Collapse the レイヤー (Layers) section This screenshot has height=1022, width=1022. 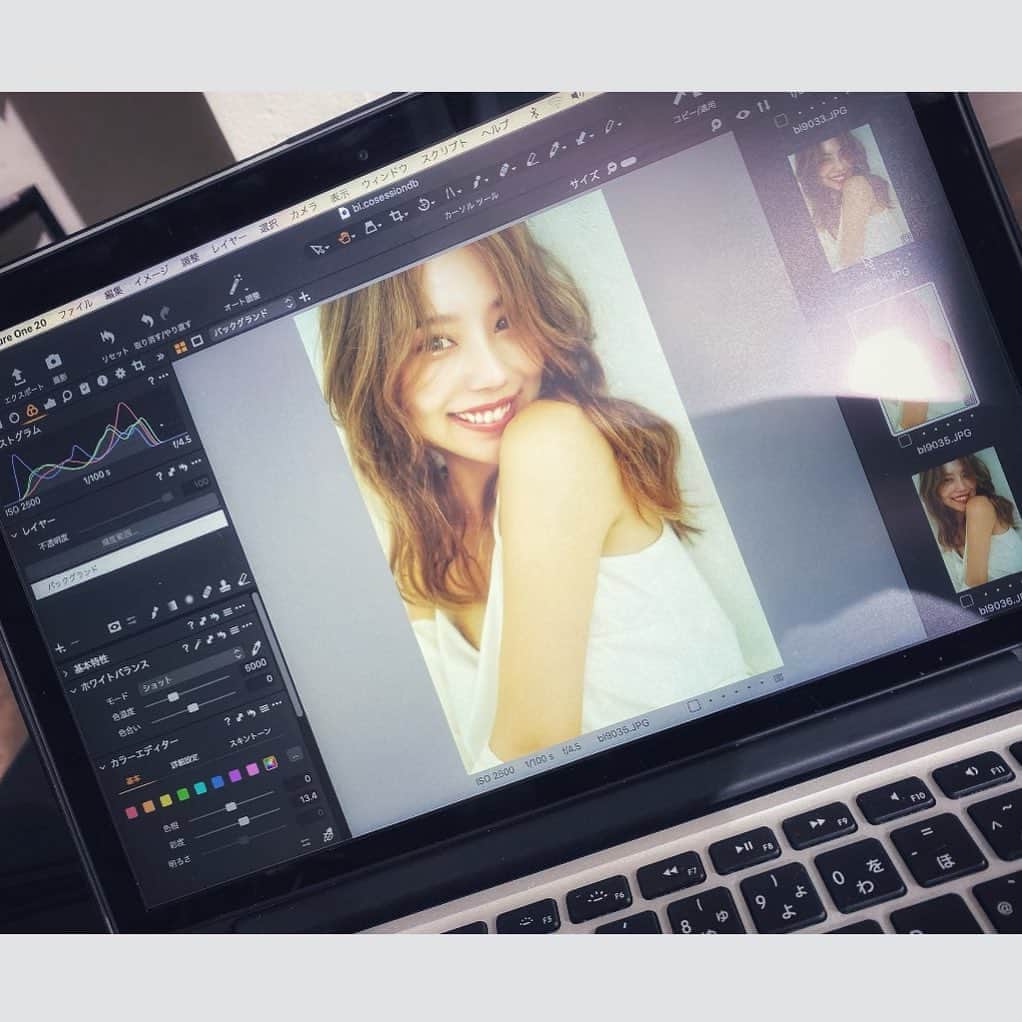(14, 534)
